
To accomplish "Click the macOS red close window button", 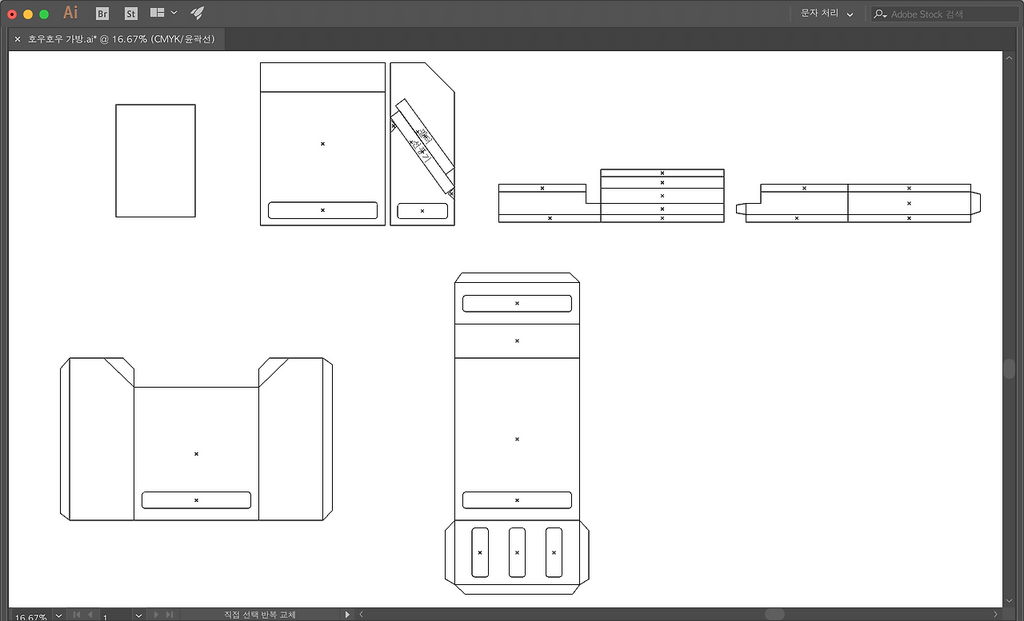I will 12,14.
